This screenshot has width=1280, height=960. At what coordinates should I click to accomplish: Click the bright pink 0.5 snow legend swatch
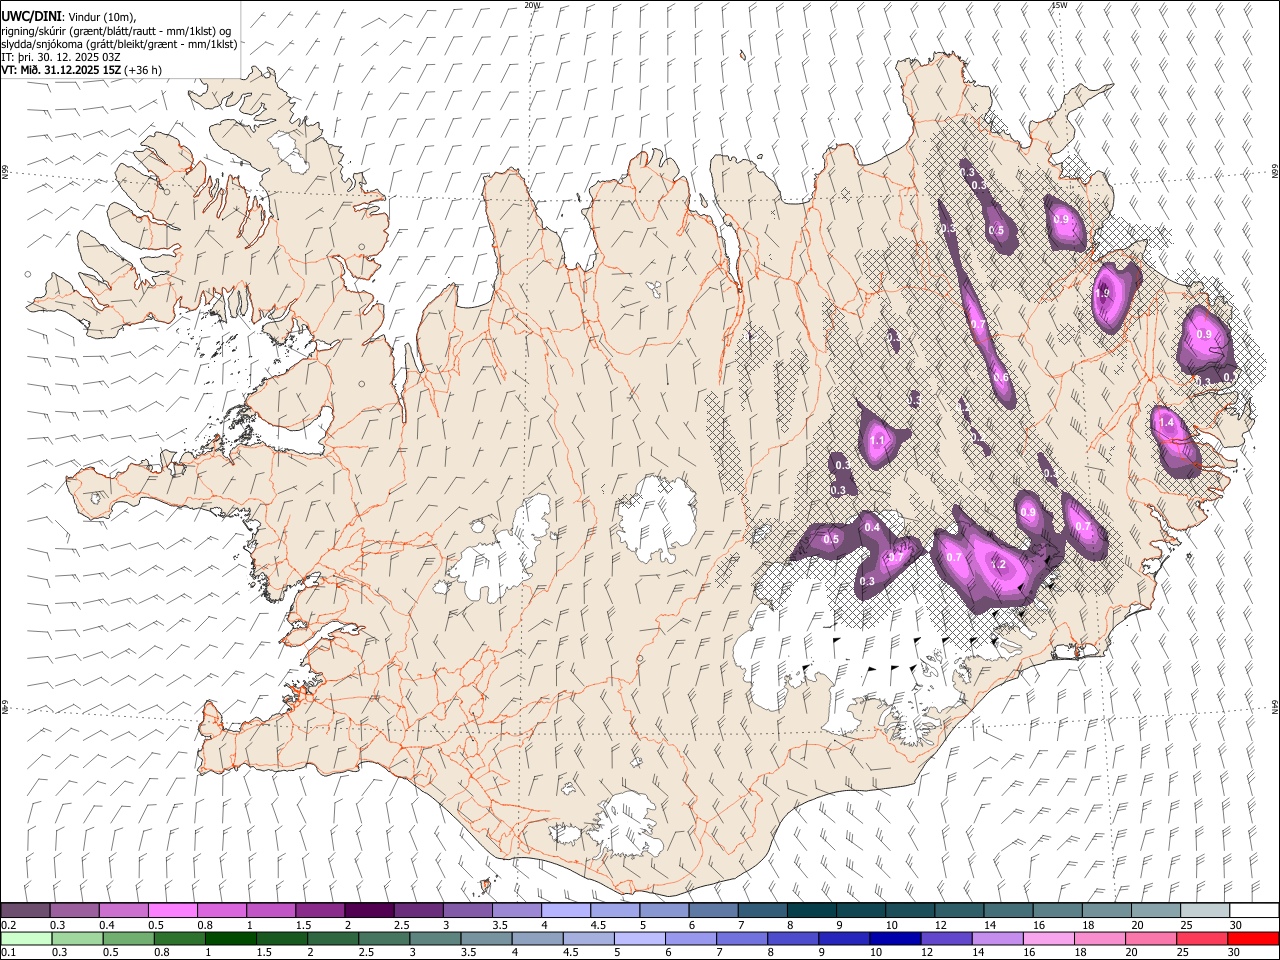point(172,911)
